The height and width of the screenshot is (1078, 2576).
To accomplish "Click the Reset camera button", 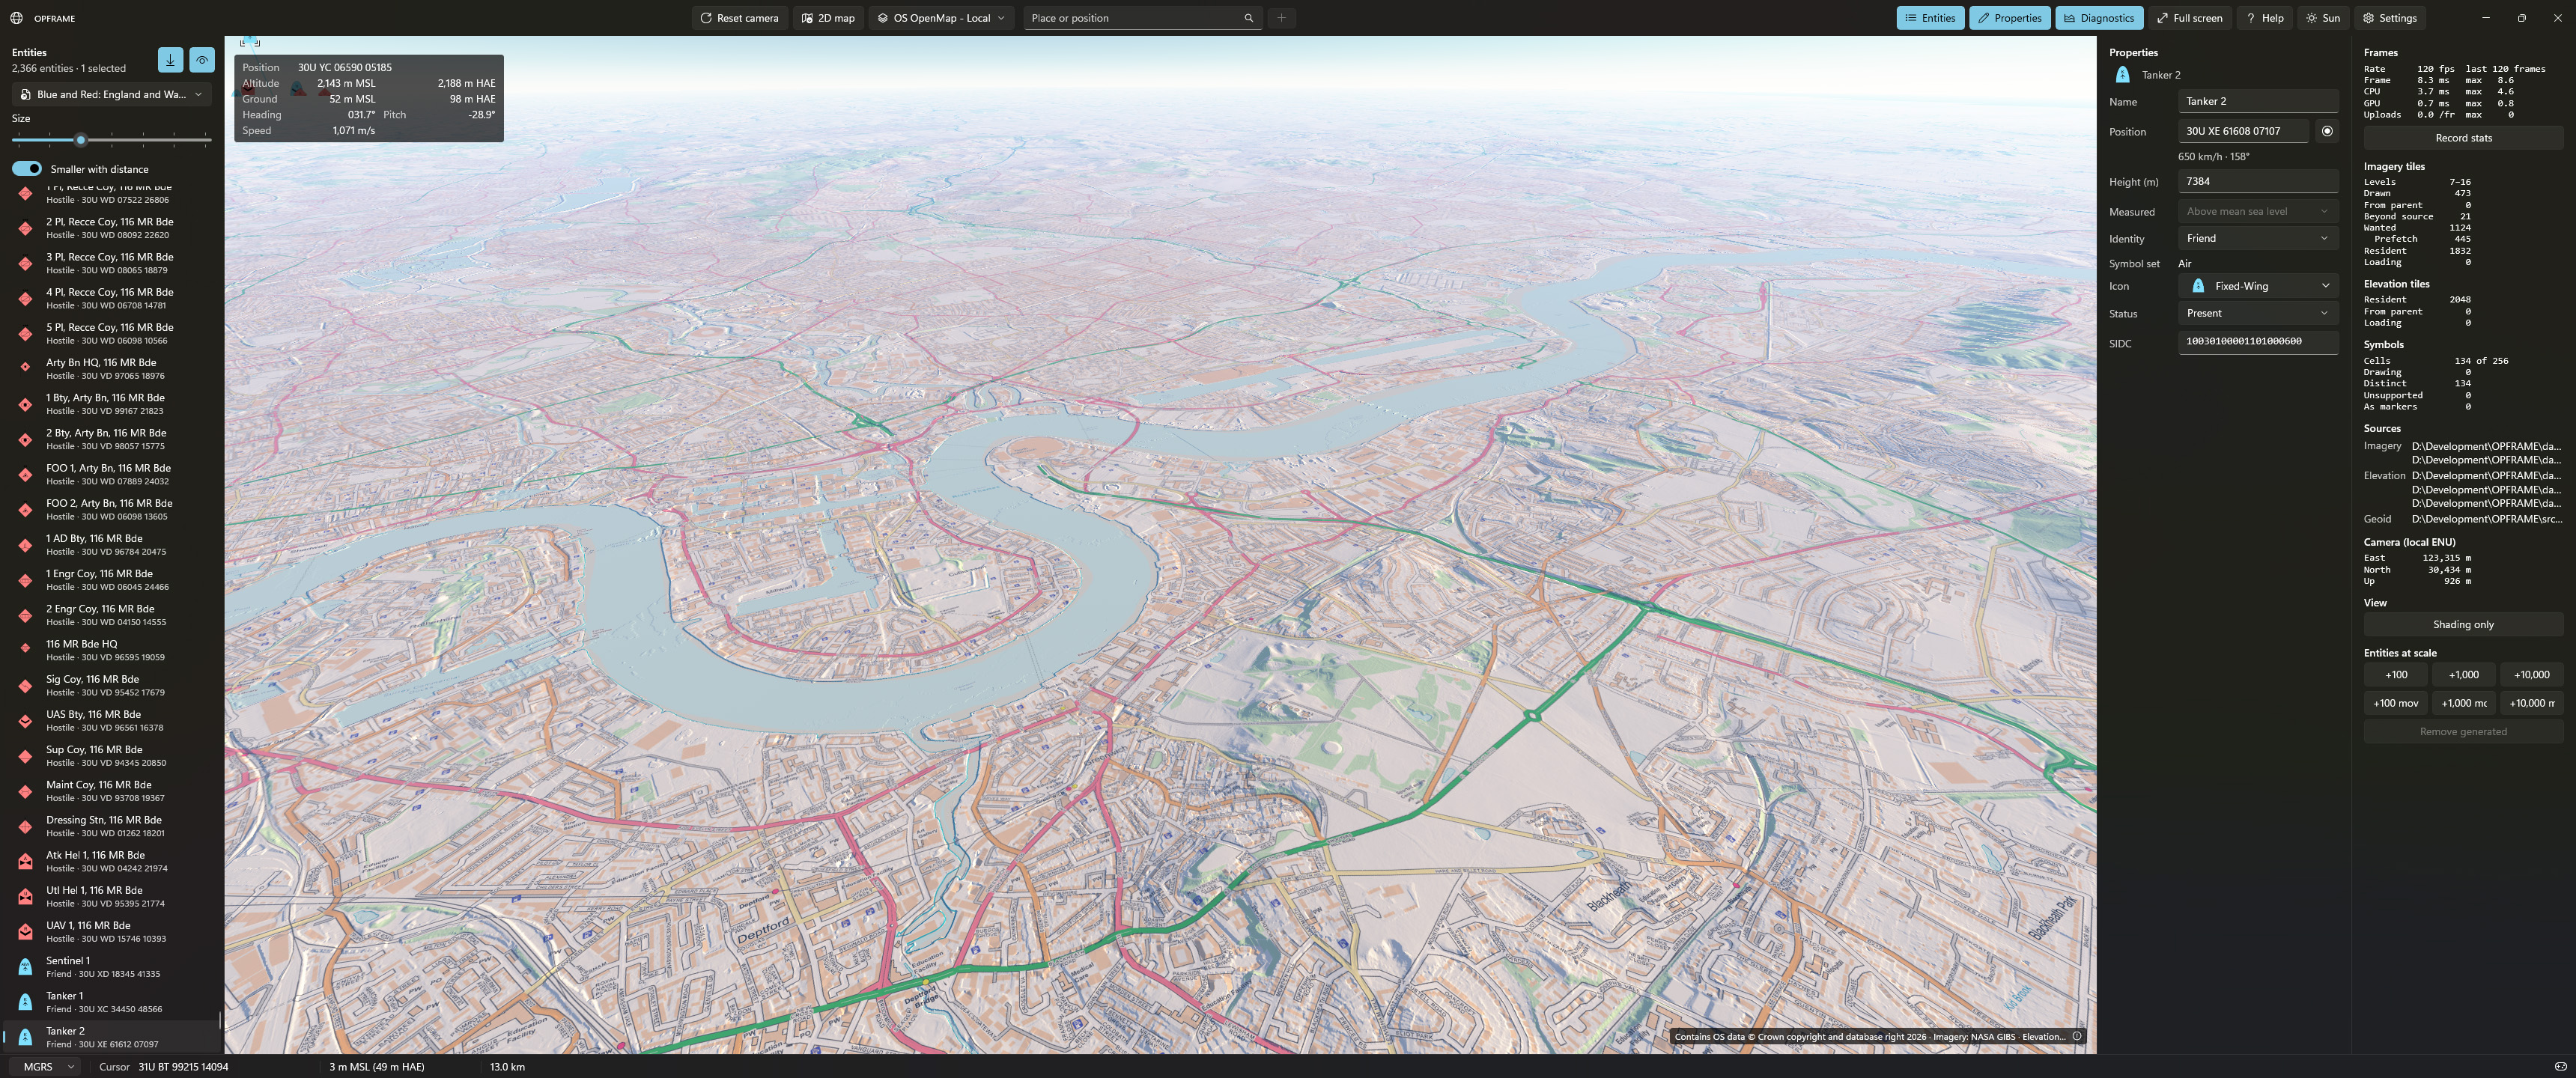I will (x=739, y=18).
